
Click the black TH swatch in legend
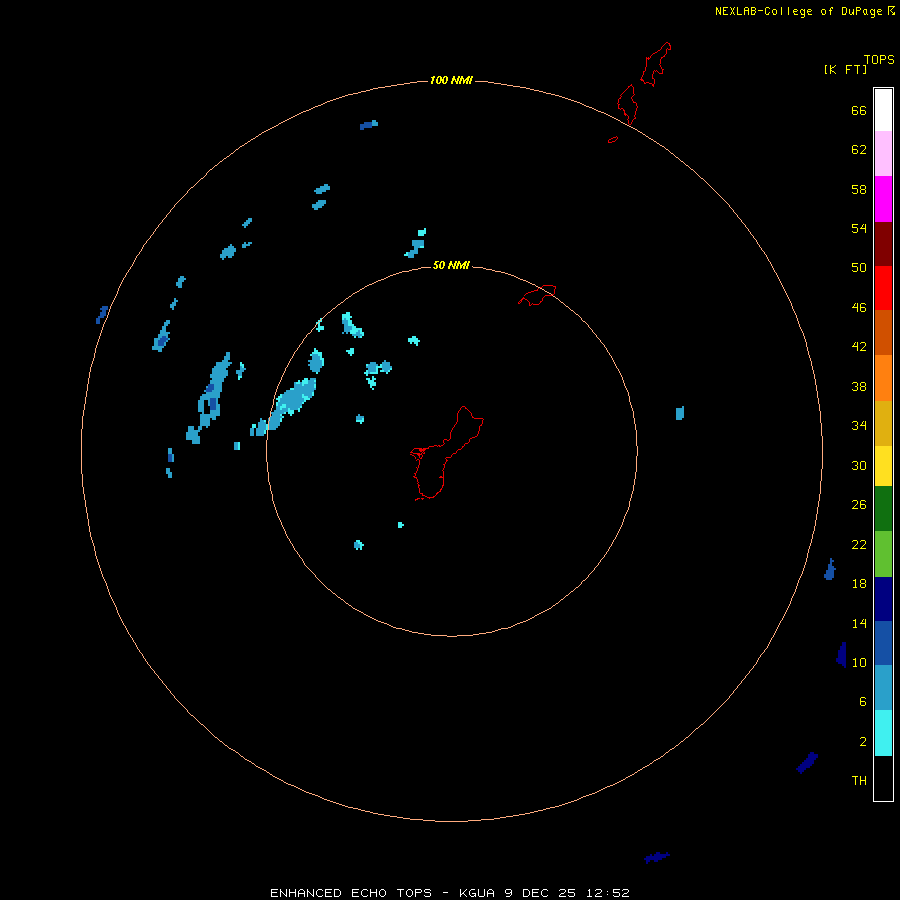(x=883, y=778)
